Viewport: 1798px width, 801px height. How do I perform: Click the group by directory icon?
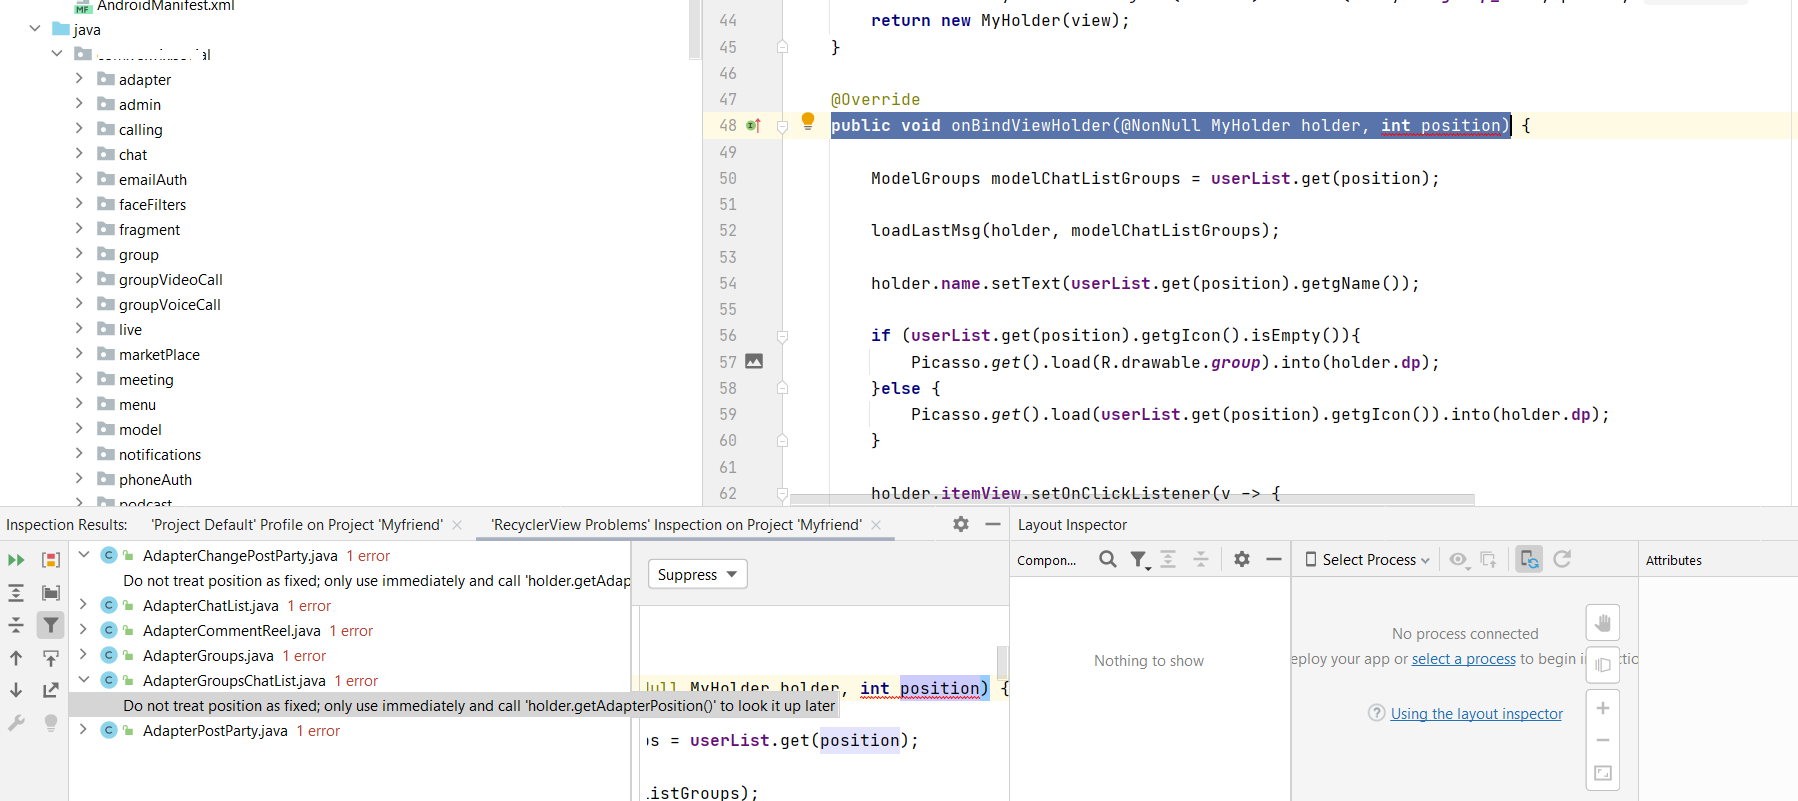click(x=51, y=593)
